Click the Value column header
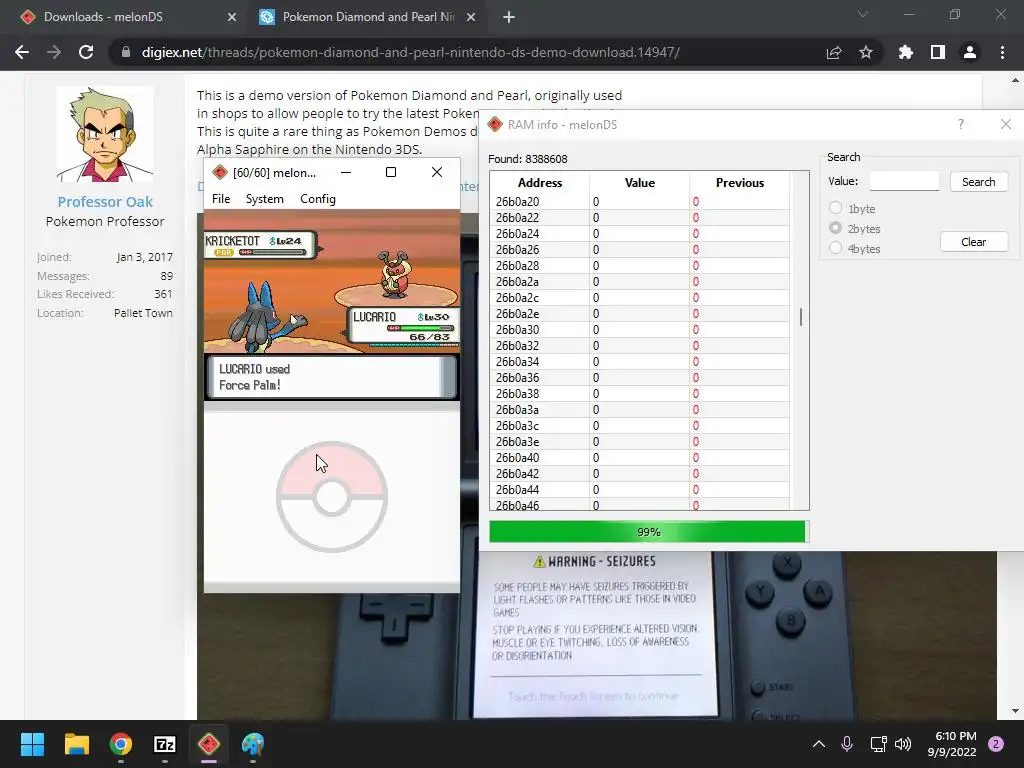The height and width of the screenshot is (768, 1024). tap(639, 183)
